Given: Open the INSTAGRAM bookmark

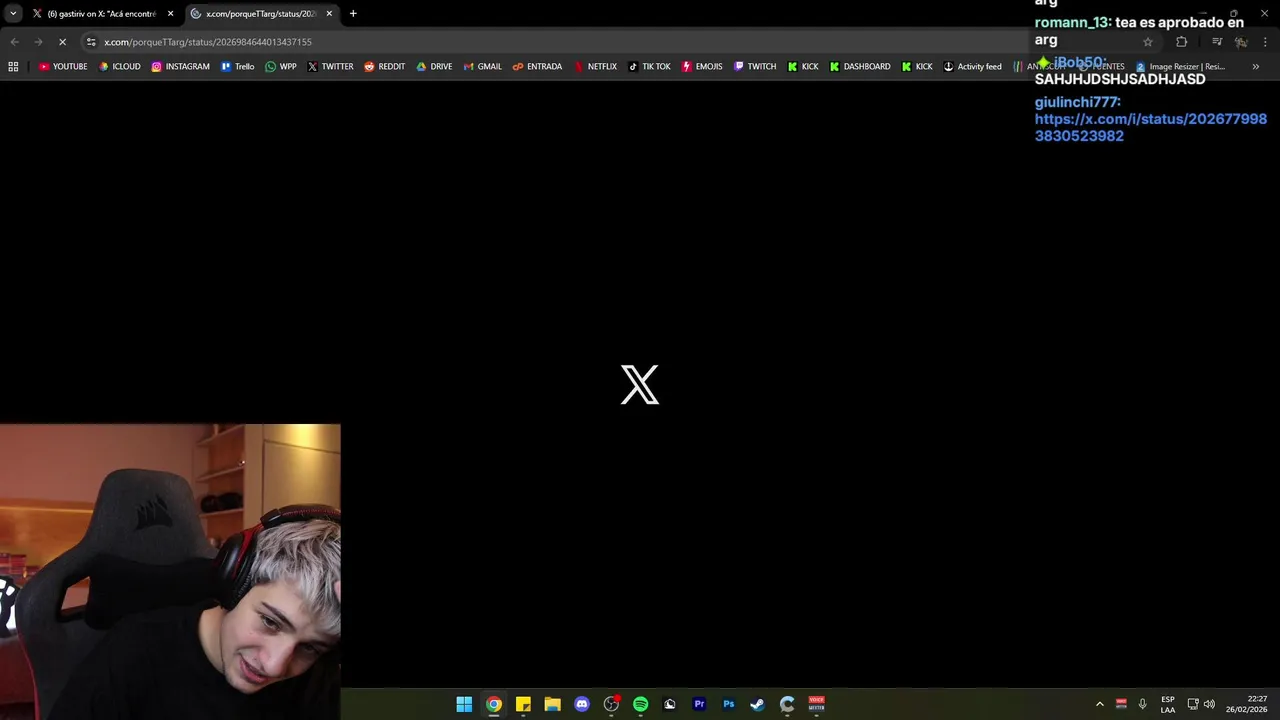Looking at the screenshot, I should point(180,66).
